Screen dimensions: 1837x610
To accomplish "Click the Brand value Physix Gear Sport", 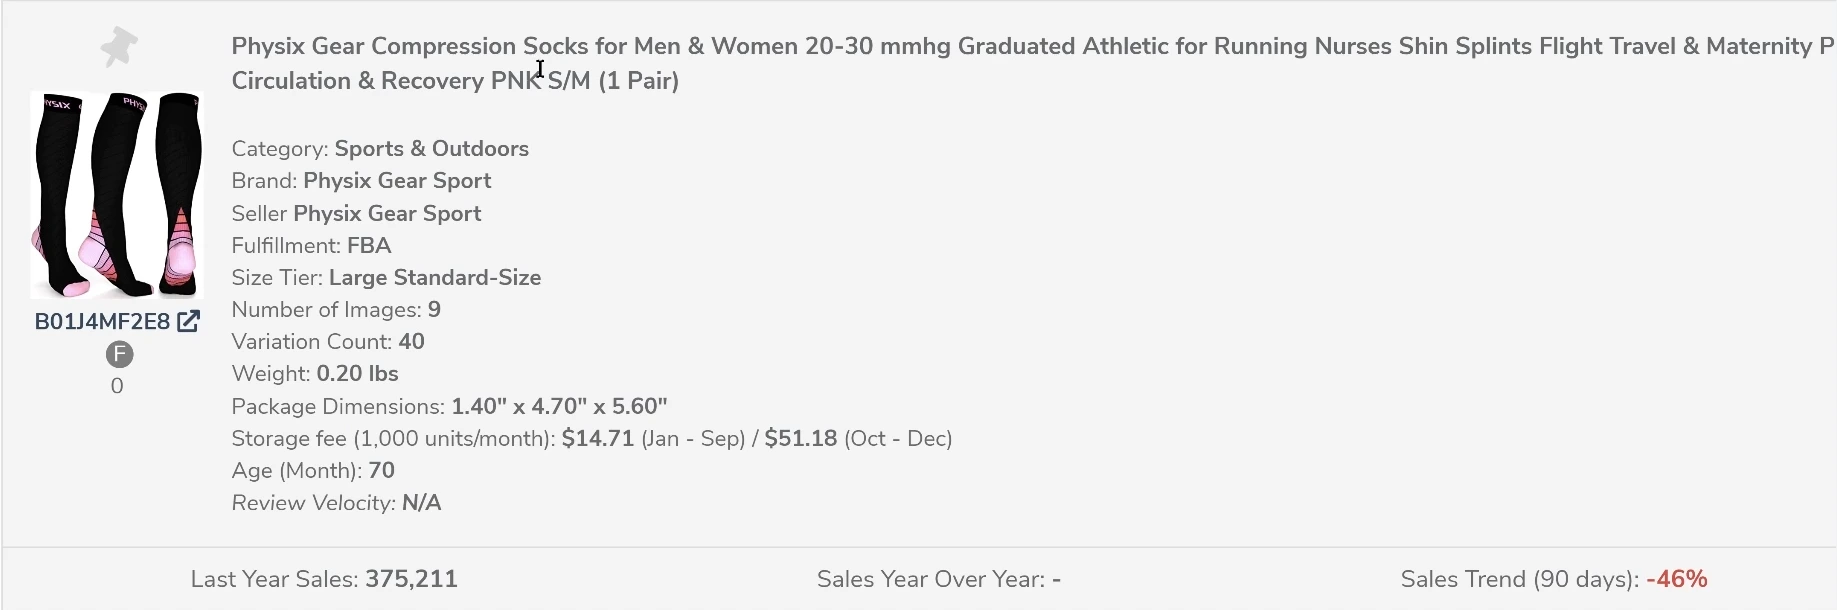I will (x=397, y=181).
